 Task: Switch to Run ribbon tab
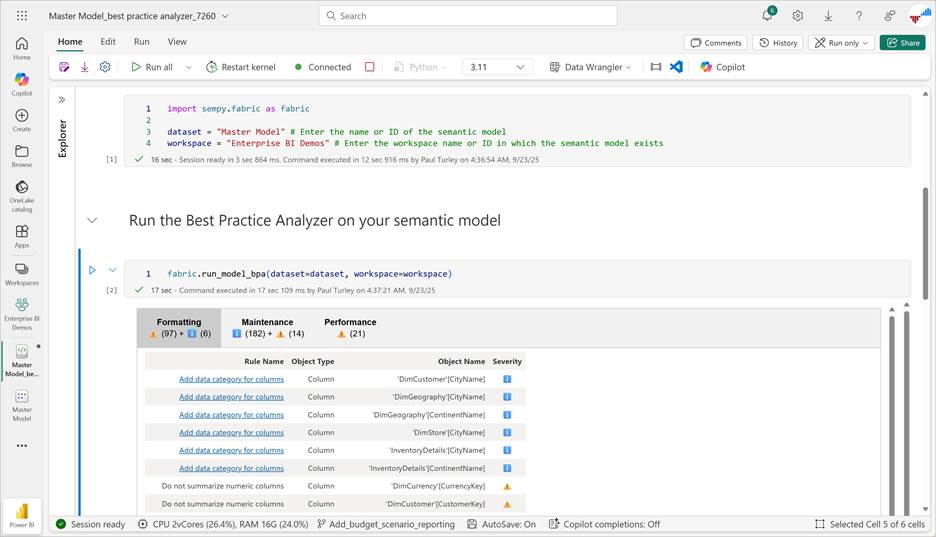pos(141,42)
